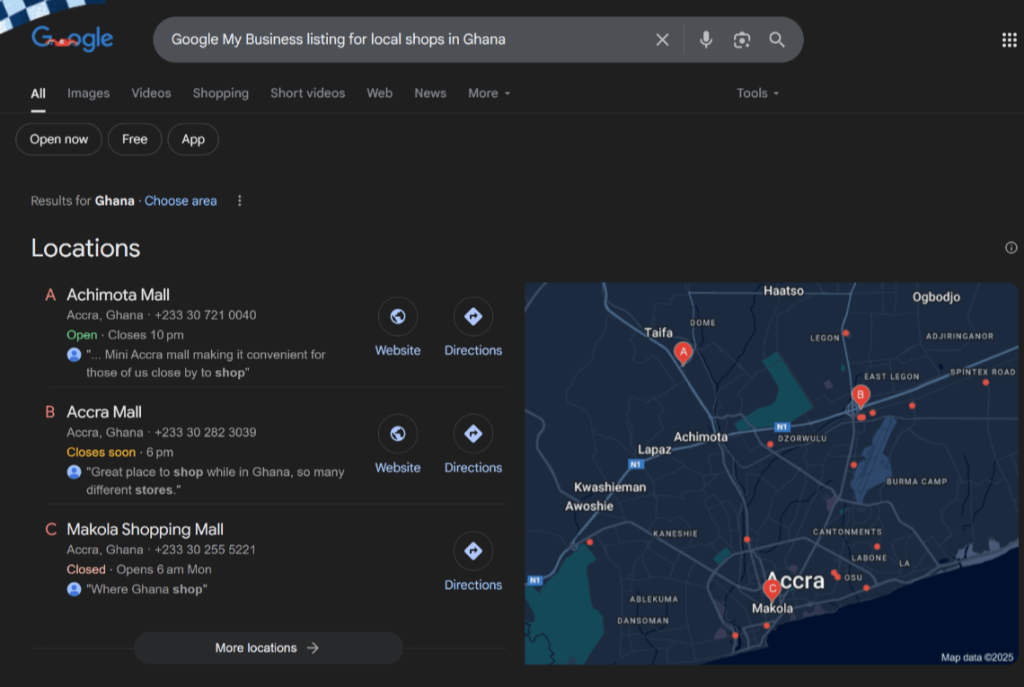Switch to the News tab
Screen dimensions: 1024x687
coord(430,93)
